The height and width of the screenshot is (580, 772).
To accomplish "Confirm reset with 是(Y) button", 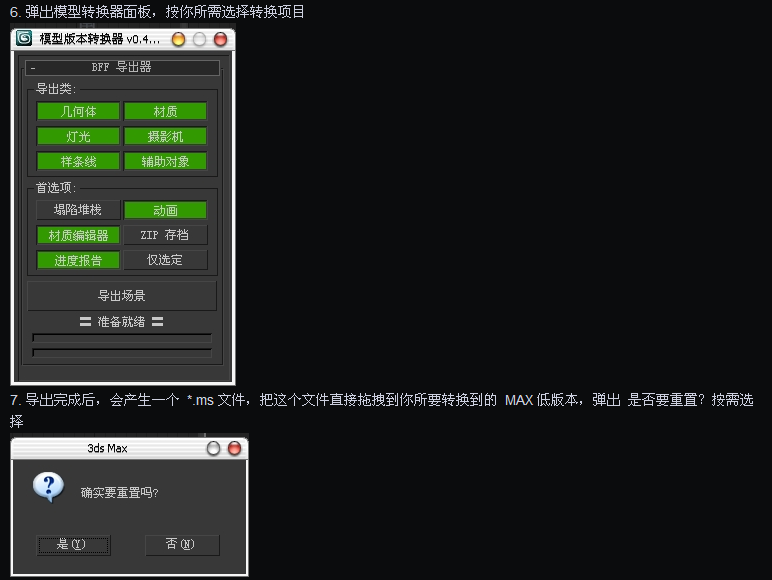I will [x=73, y=545].
